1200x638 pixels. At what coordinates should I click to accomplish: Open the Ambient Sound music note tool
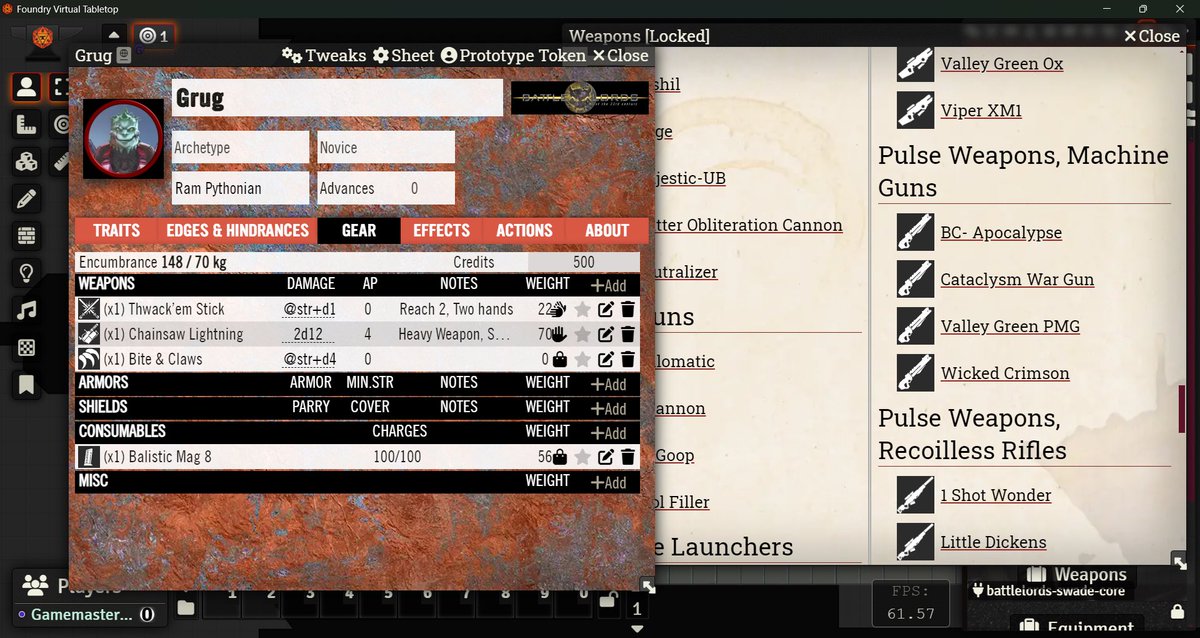tap(26, 310)
